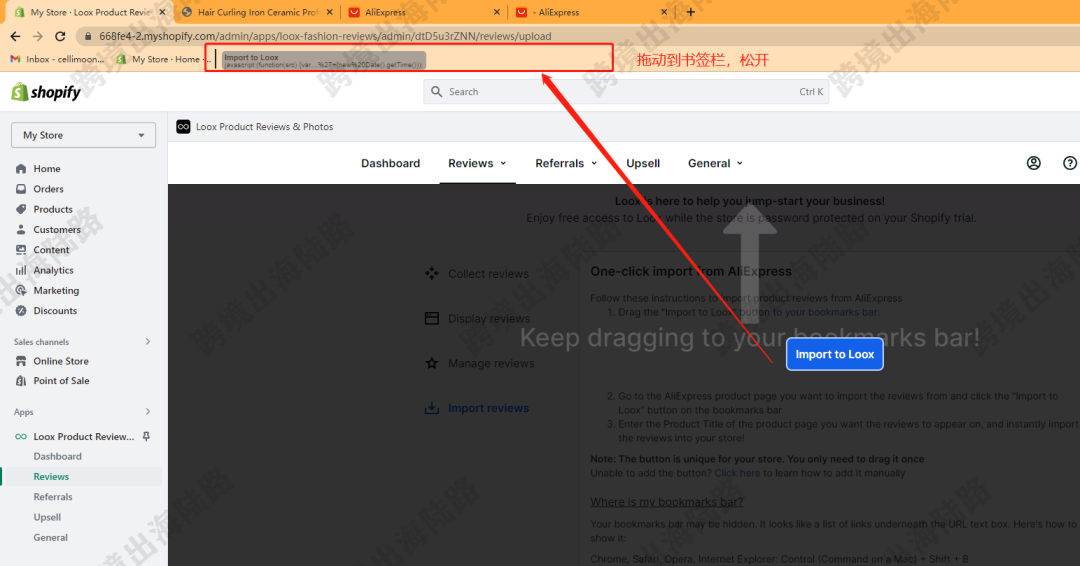Expand the General dropdown menu

point(715,163)
